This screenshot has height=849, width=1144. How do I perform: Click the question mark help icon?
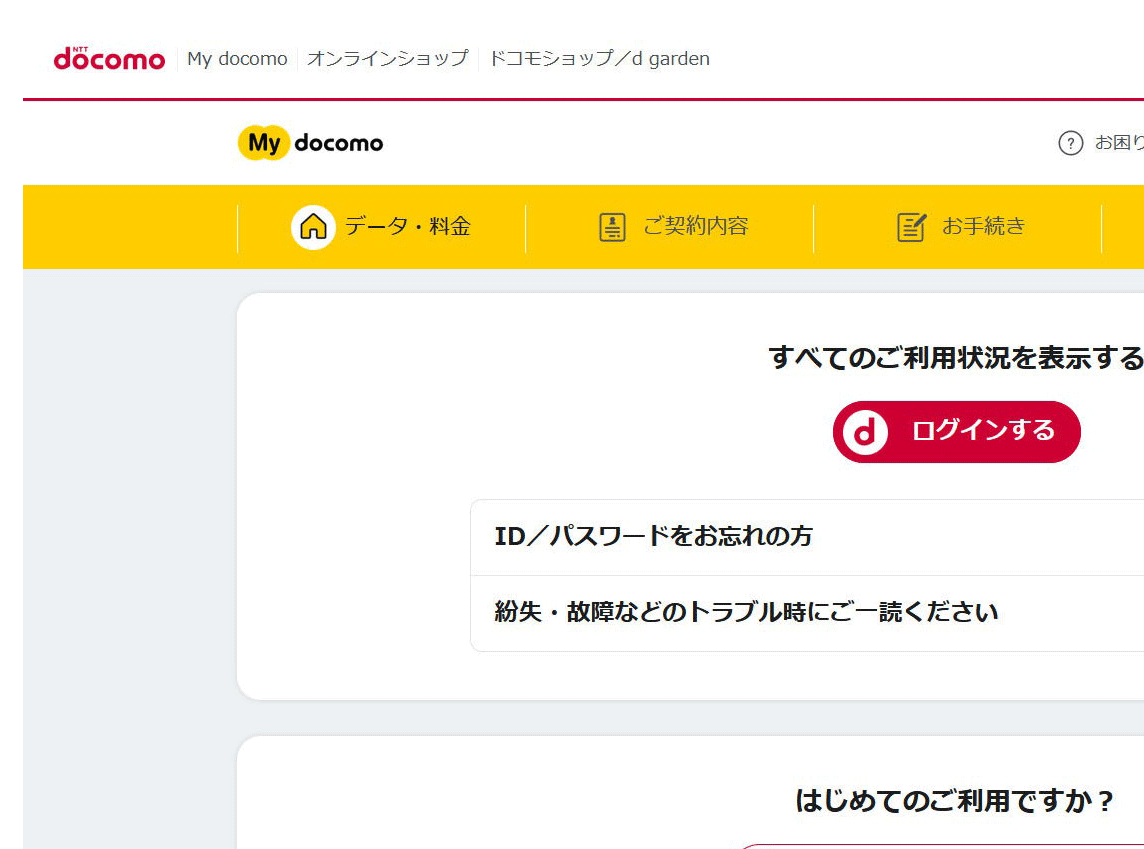tap(1070, 143)
